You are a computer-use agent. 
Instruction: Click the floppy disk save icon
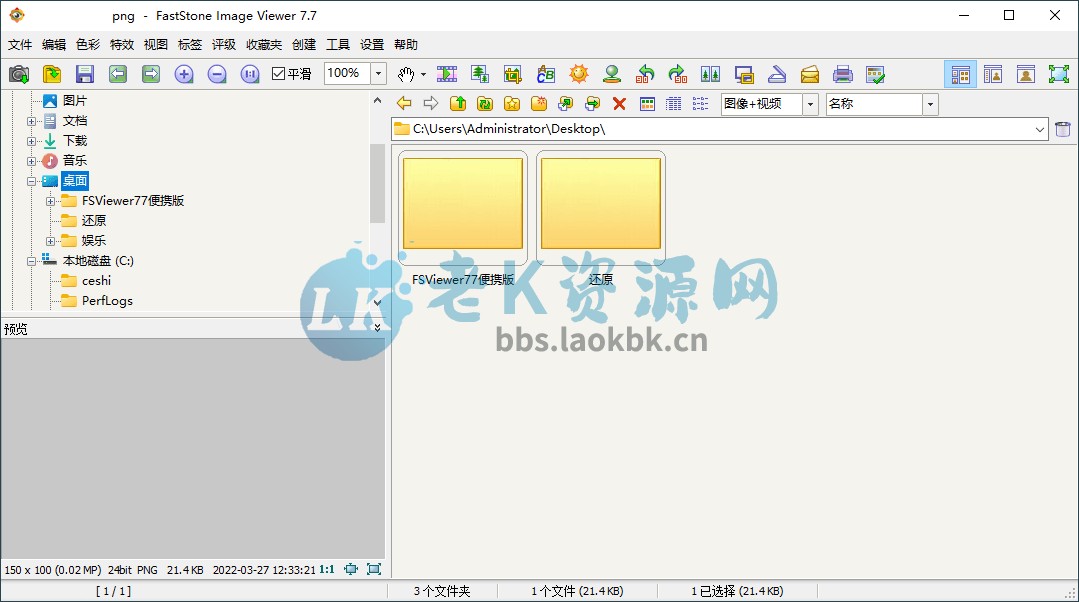tap(85, 74)
